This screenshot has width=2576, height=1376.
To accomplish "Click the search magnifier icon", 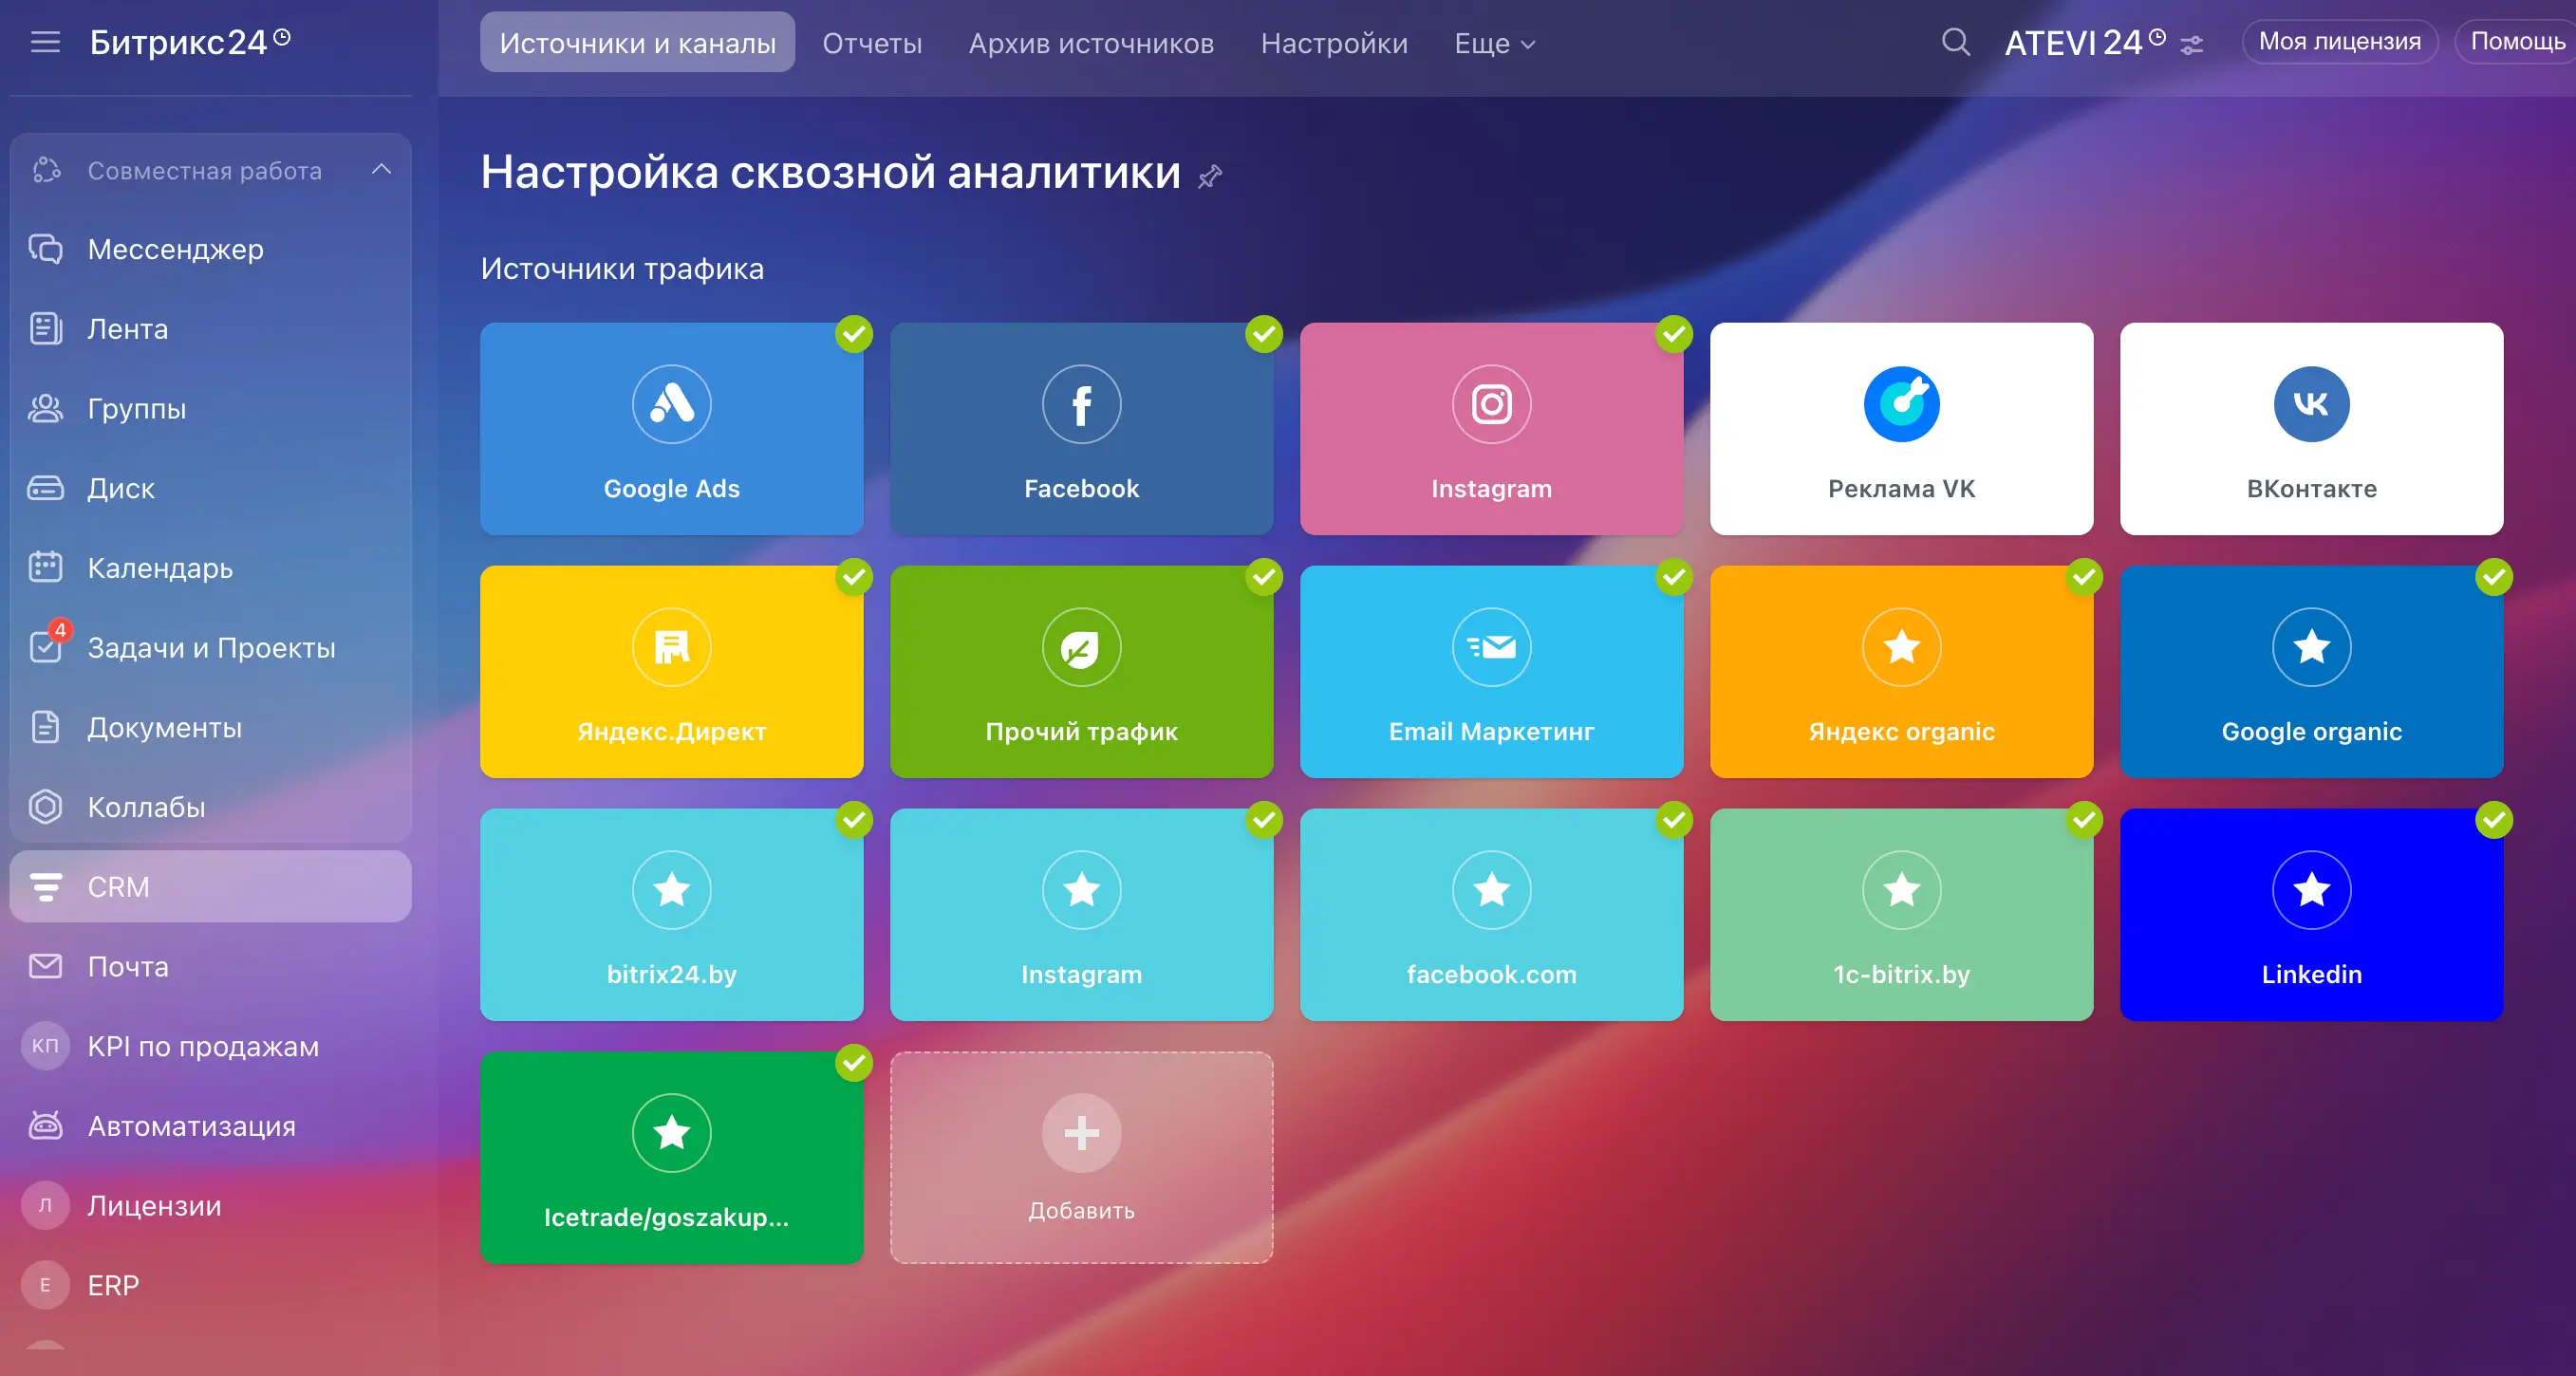I will [x=1955, y=42].
